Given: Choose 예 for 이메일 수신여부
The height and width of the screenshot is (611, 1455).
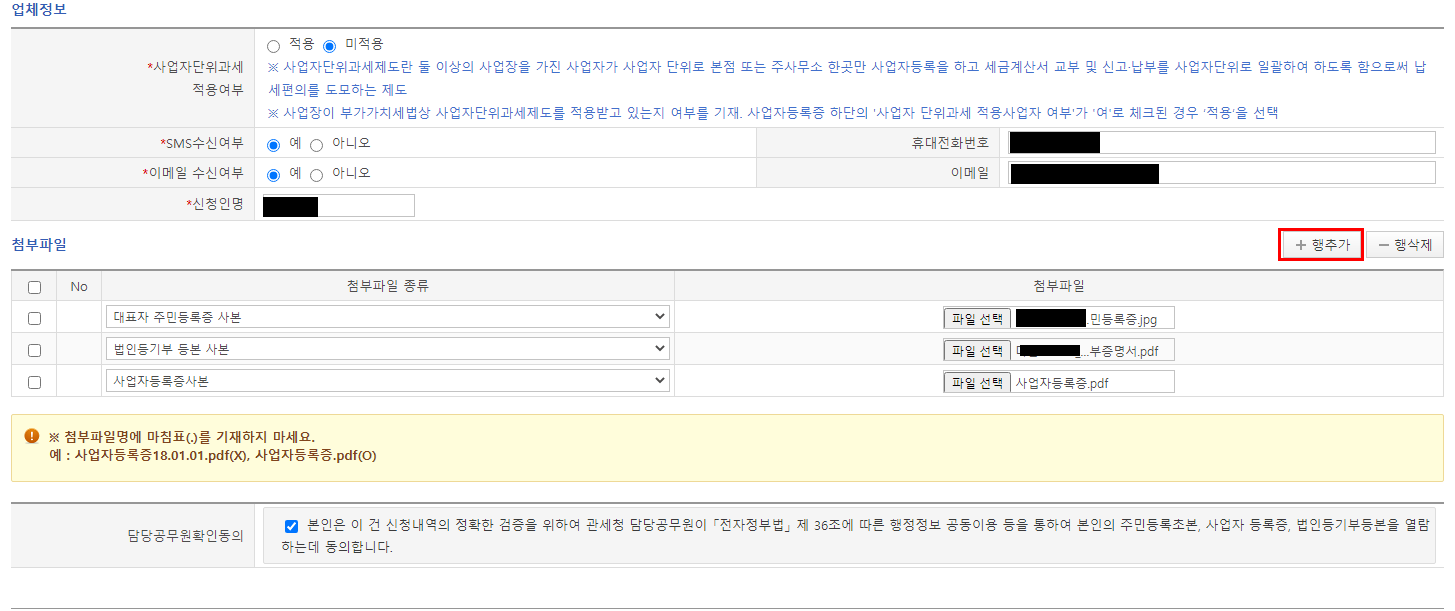Looking at the screenshot, I should (273, 175).
